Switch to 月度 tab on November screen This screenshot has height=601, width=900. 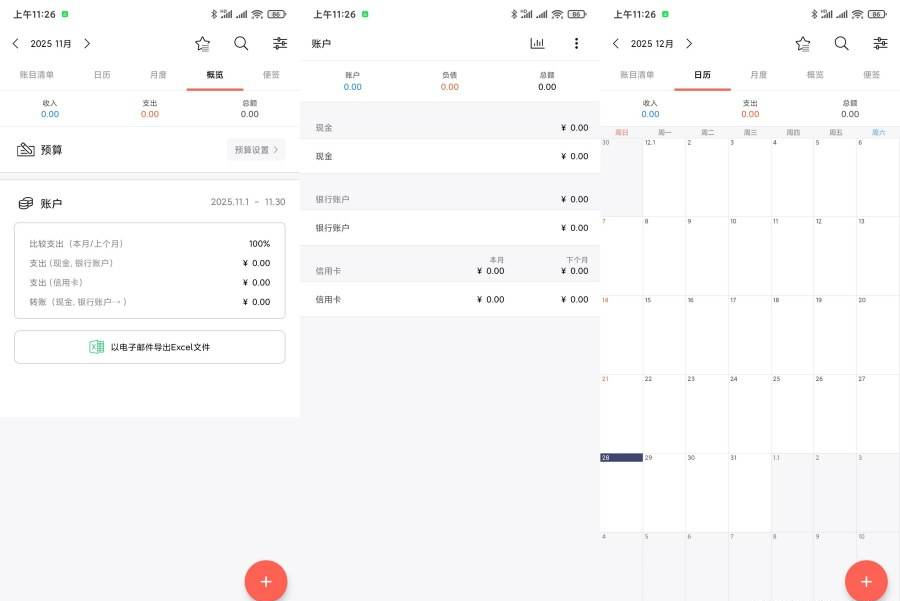158,75
